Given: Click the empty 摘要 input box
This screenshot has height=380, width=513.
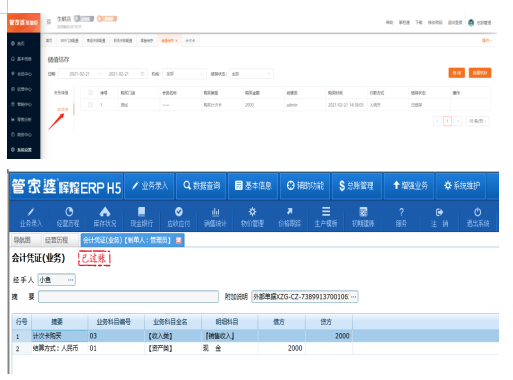Looking at the screenshot, I should pos(128,297).
